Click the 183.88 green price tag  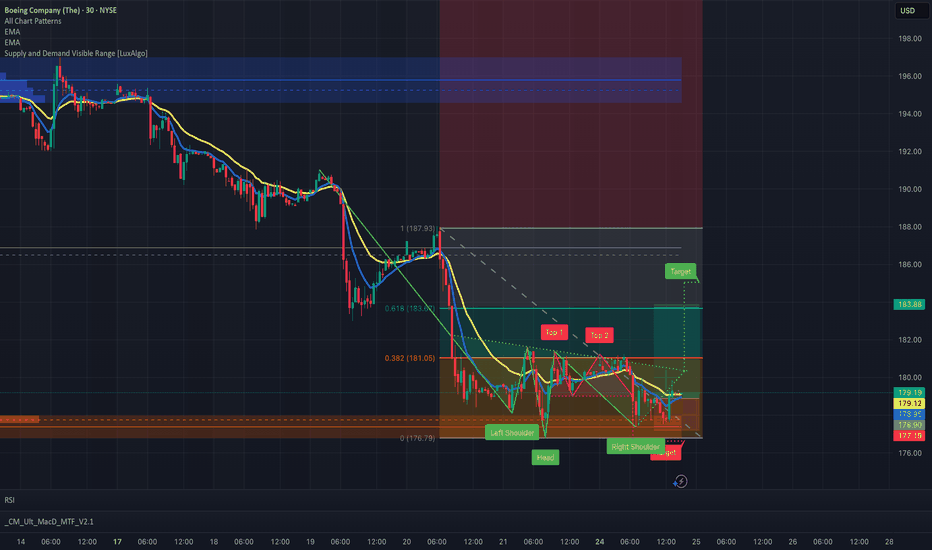[x=908, y=304]
